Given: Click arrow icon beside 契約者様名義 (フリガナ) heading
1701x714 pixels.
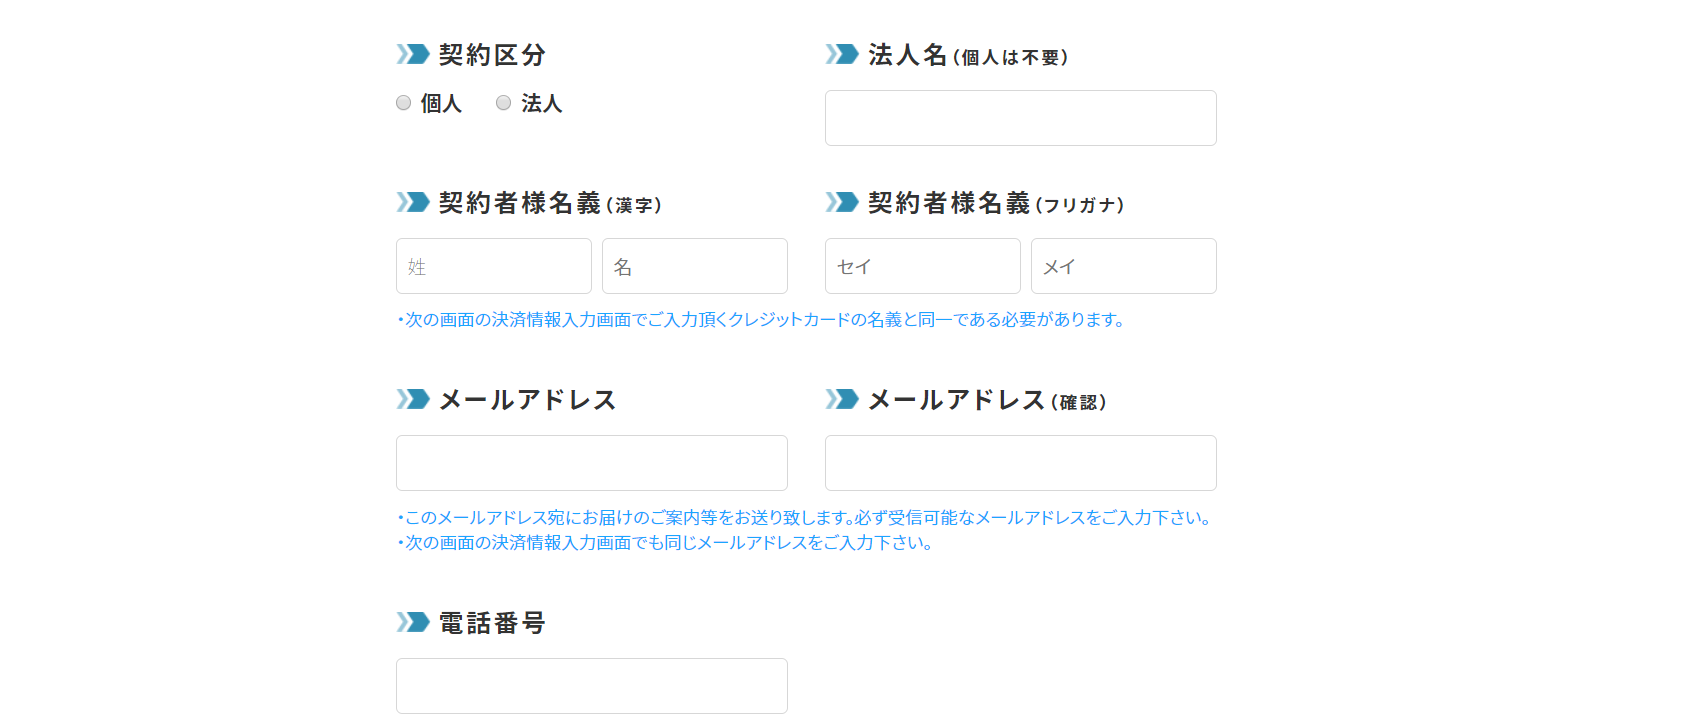Looking at the screenshot, I should 841,202.
